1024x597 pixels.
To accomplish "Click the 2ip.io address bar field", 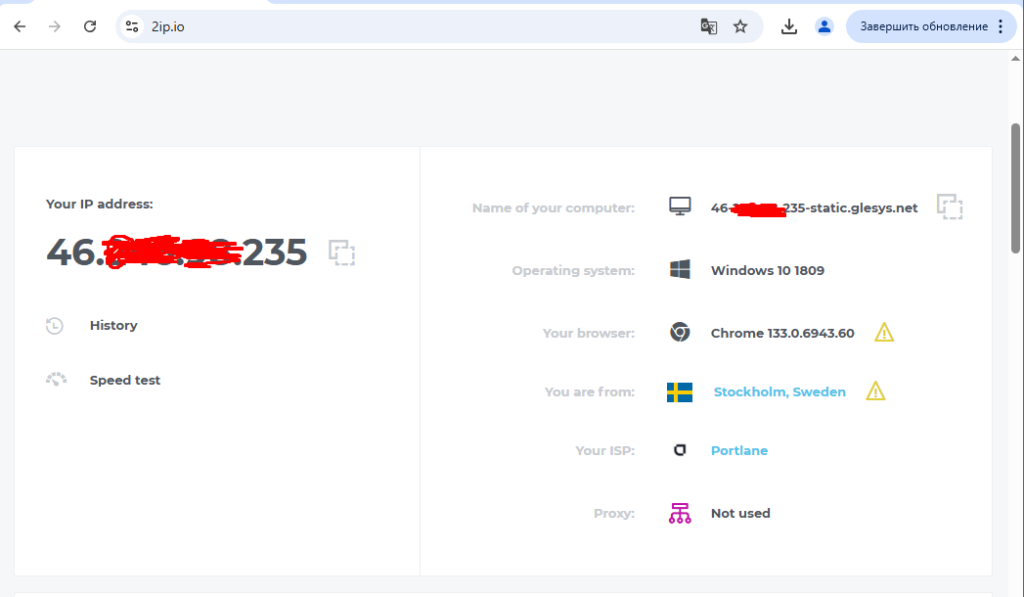I will click(420, 27).
